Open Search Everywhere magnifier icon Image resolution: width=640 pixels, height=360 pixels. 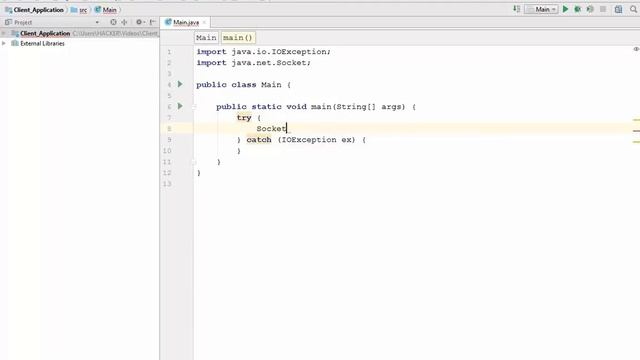click(x=633, y=9)
